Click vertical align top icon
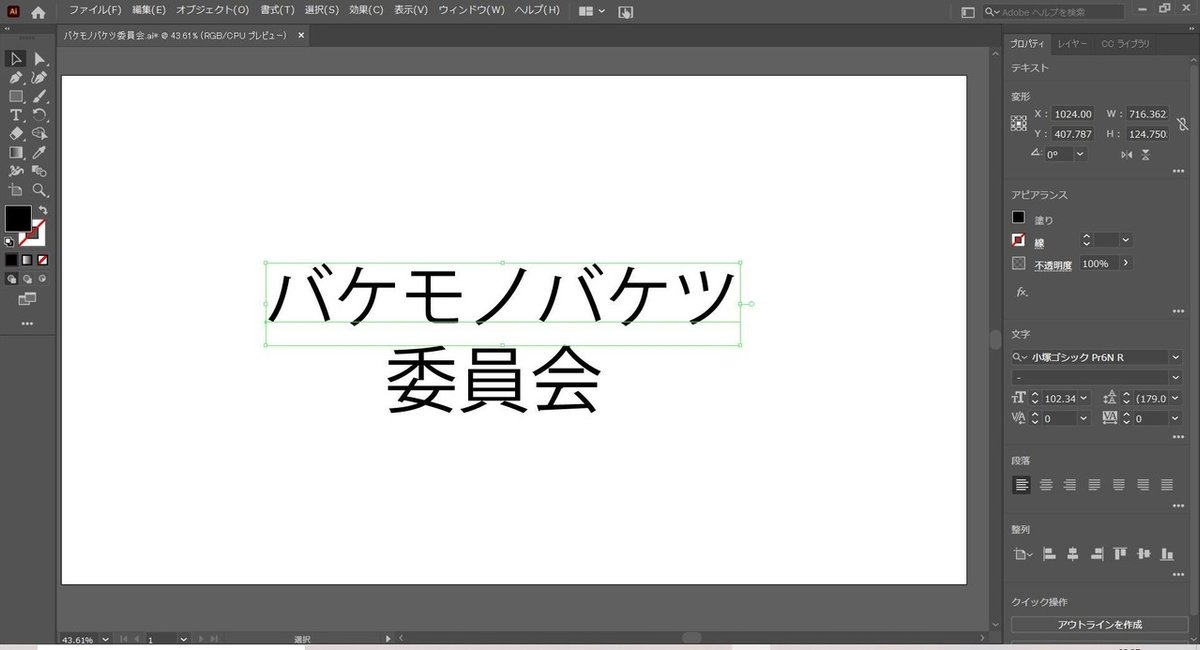Image resolution: width=1200 pixels, height=650 pixels. tap(1120, 553)
